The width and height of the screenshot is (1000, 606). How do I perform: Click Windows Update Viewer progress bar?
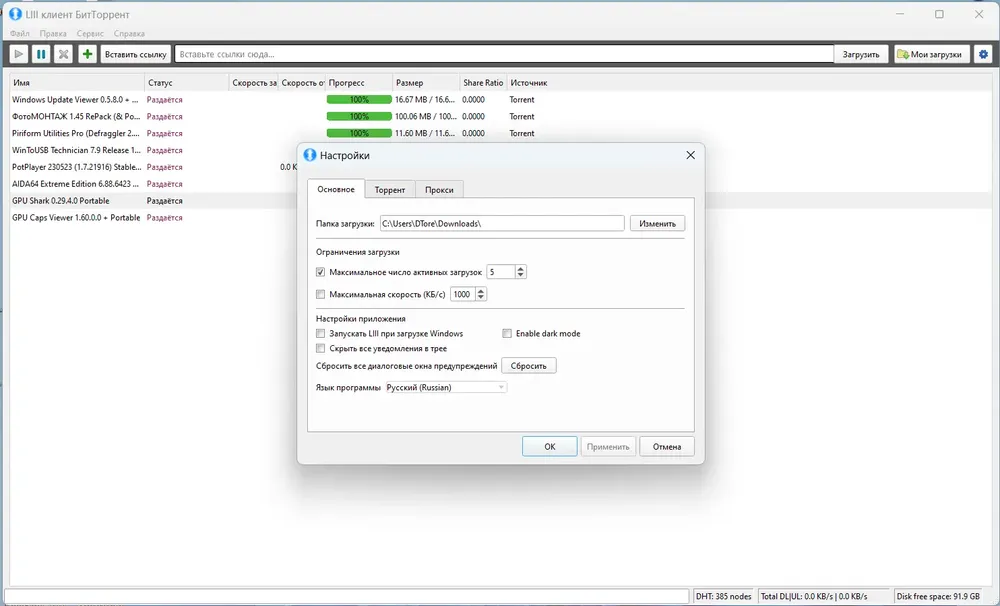pyautogui.click(x=359, y=100)
